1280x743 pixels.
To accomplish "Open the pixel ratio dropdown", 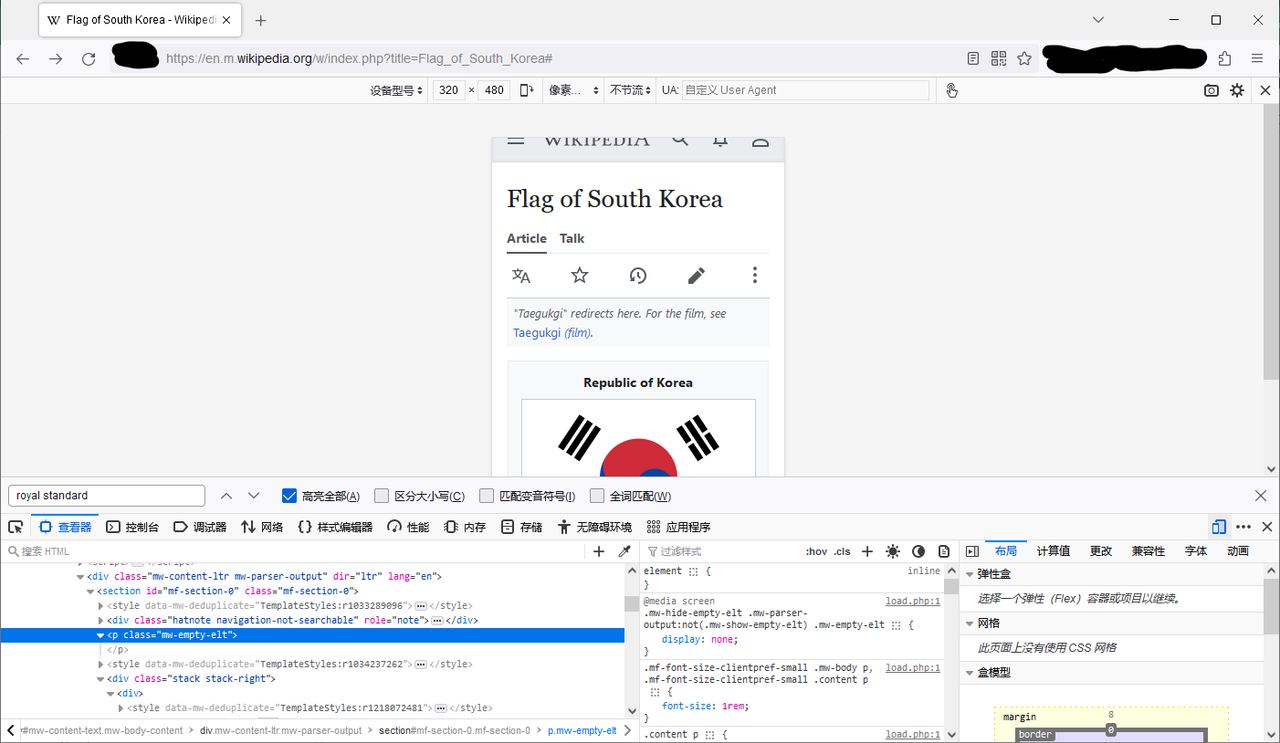I will point(573,90).
